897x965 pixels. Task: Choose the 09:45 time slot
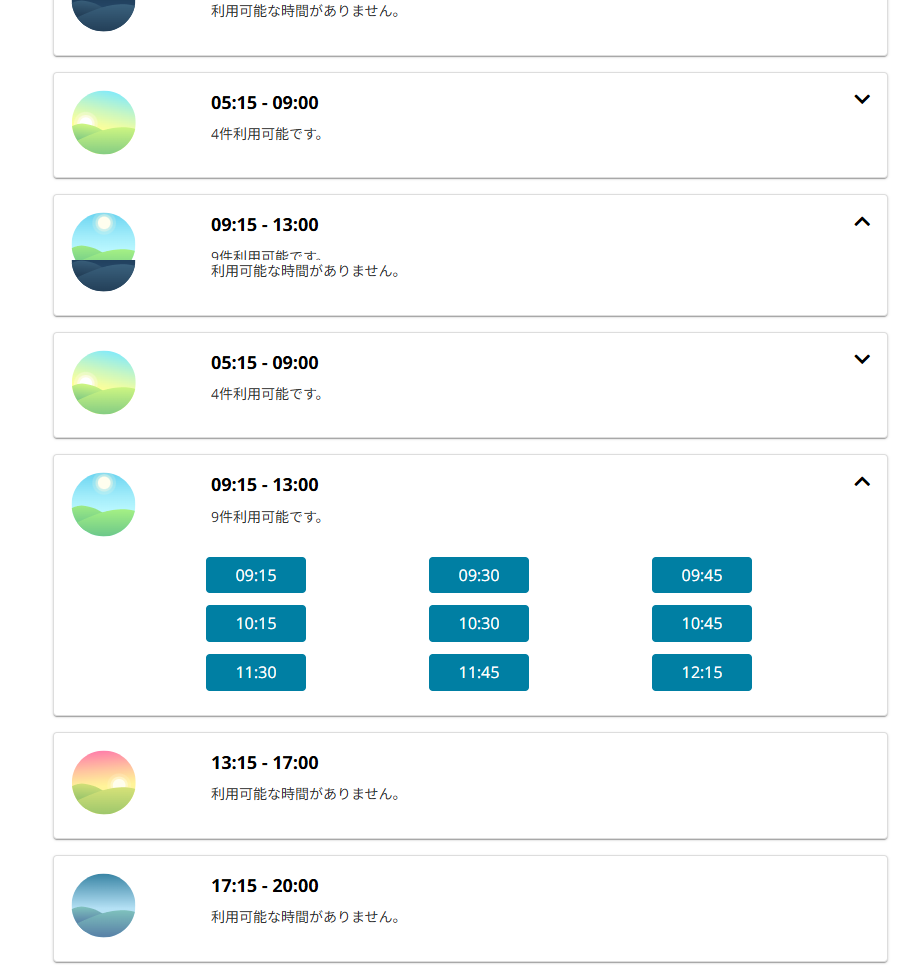(702, 575)
